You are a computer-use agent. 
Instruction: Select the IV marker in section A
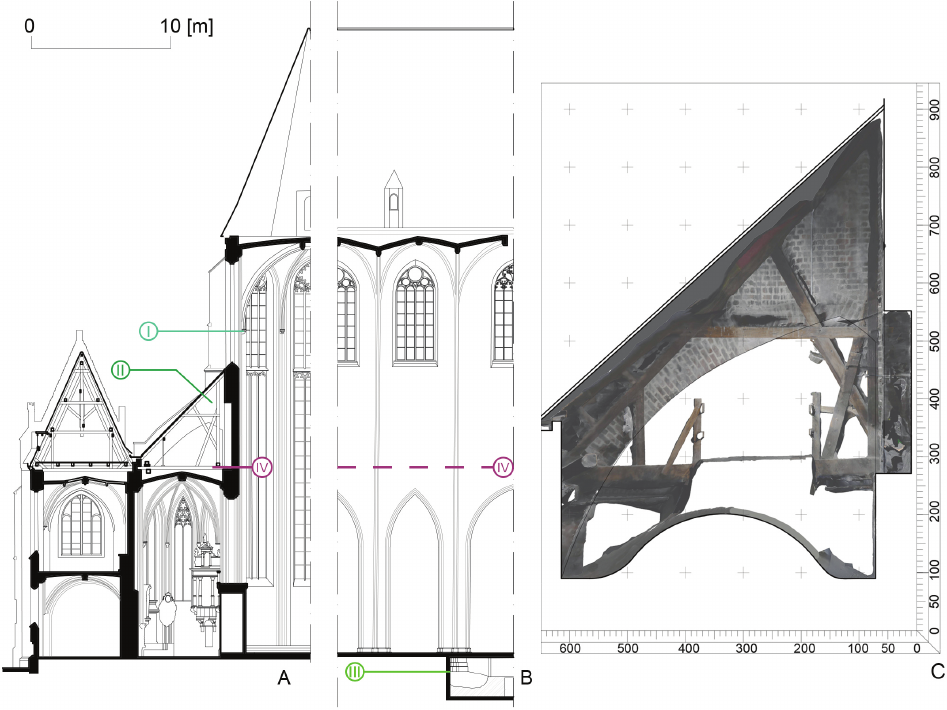coord(263,467)
